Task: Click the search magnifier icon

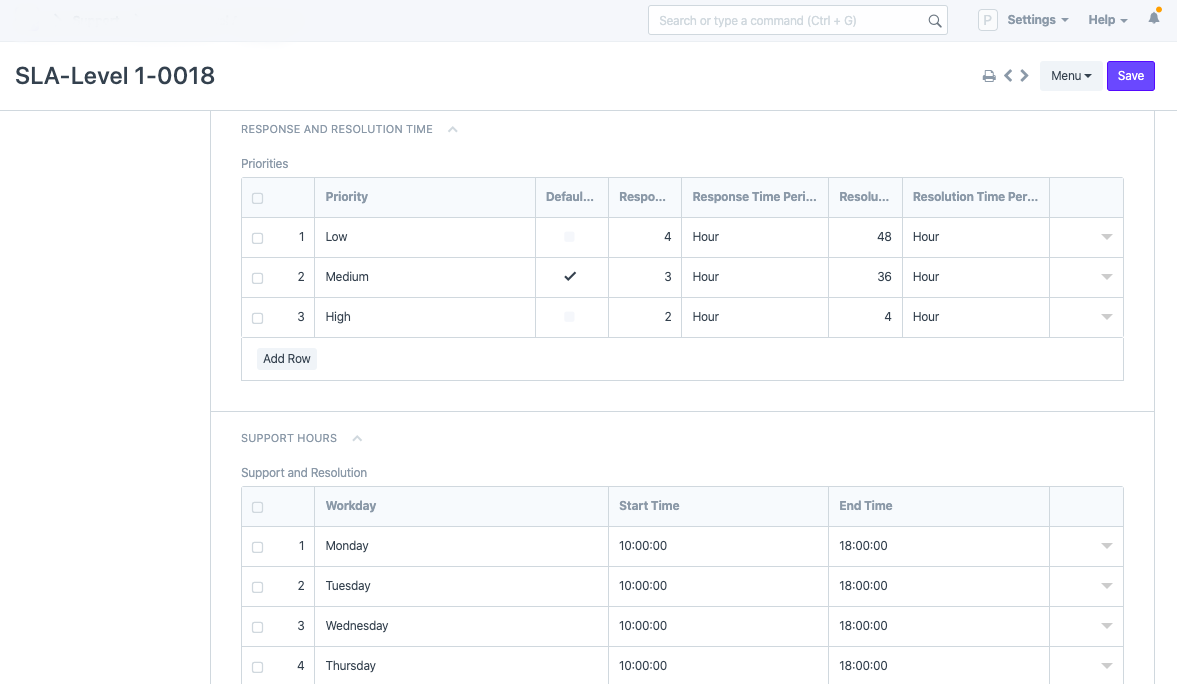Action: click(x=934, y=21)
